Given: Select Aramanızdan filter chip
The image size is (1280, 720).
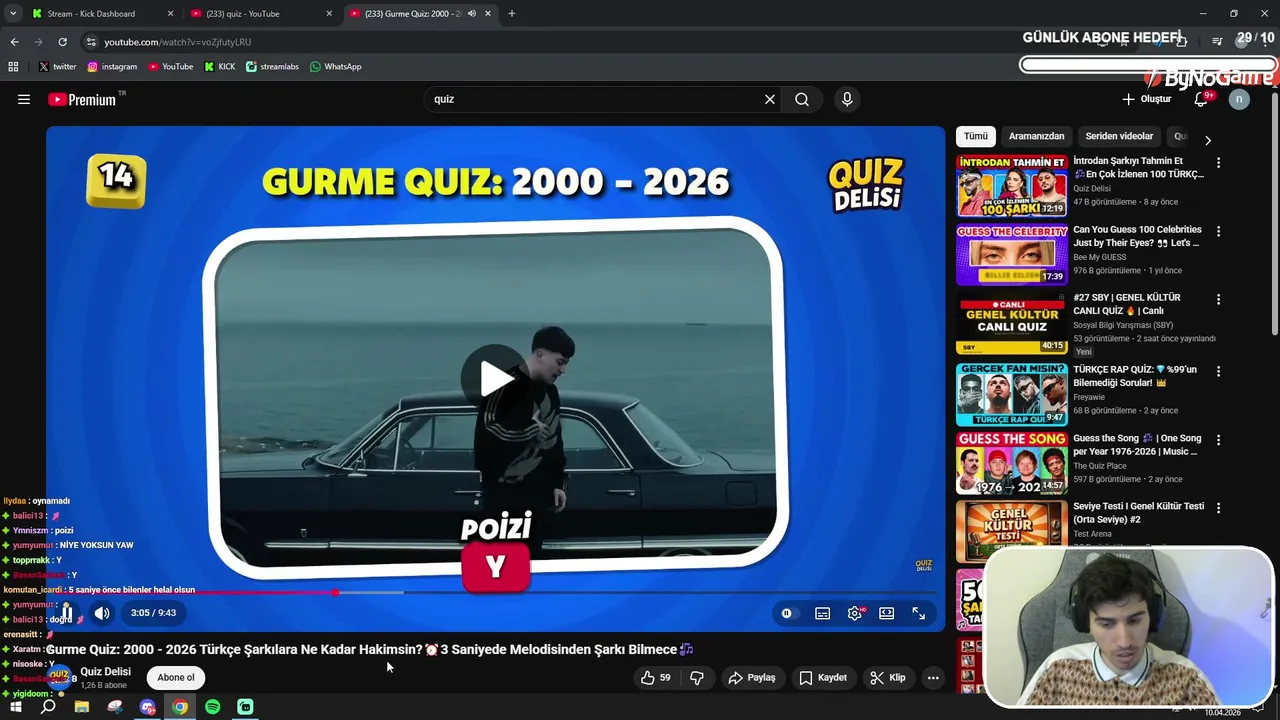Looking at the screenshot, I should pos(1036,136).
